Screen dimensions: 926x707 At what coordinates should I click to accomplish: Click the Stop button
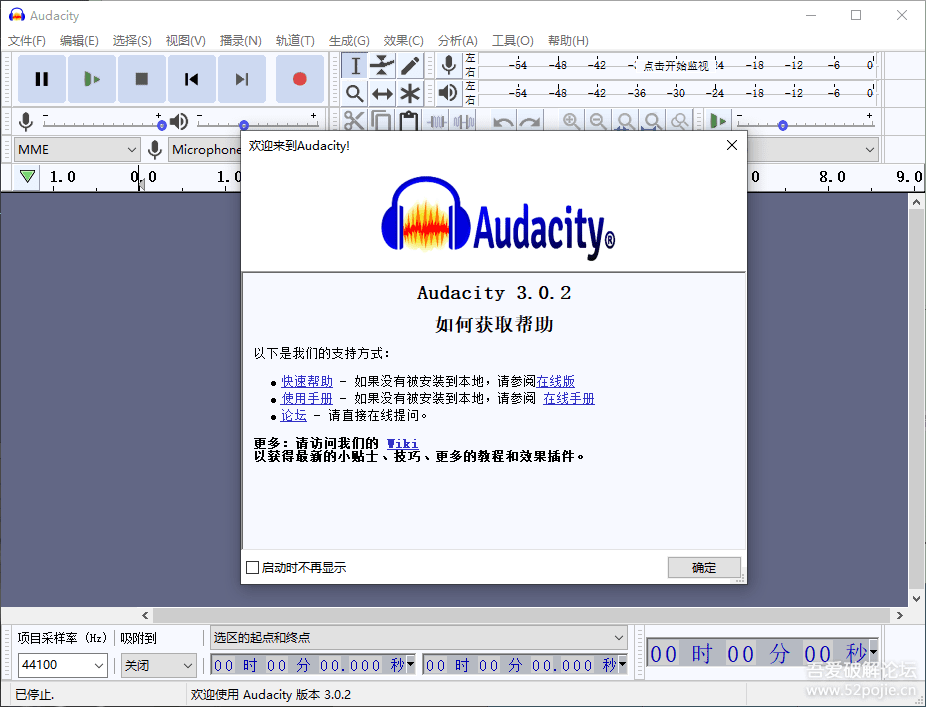click(142, 79)
